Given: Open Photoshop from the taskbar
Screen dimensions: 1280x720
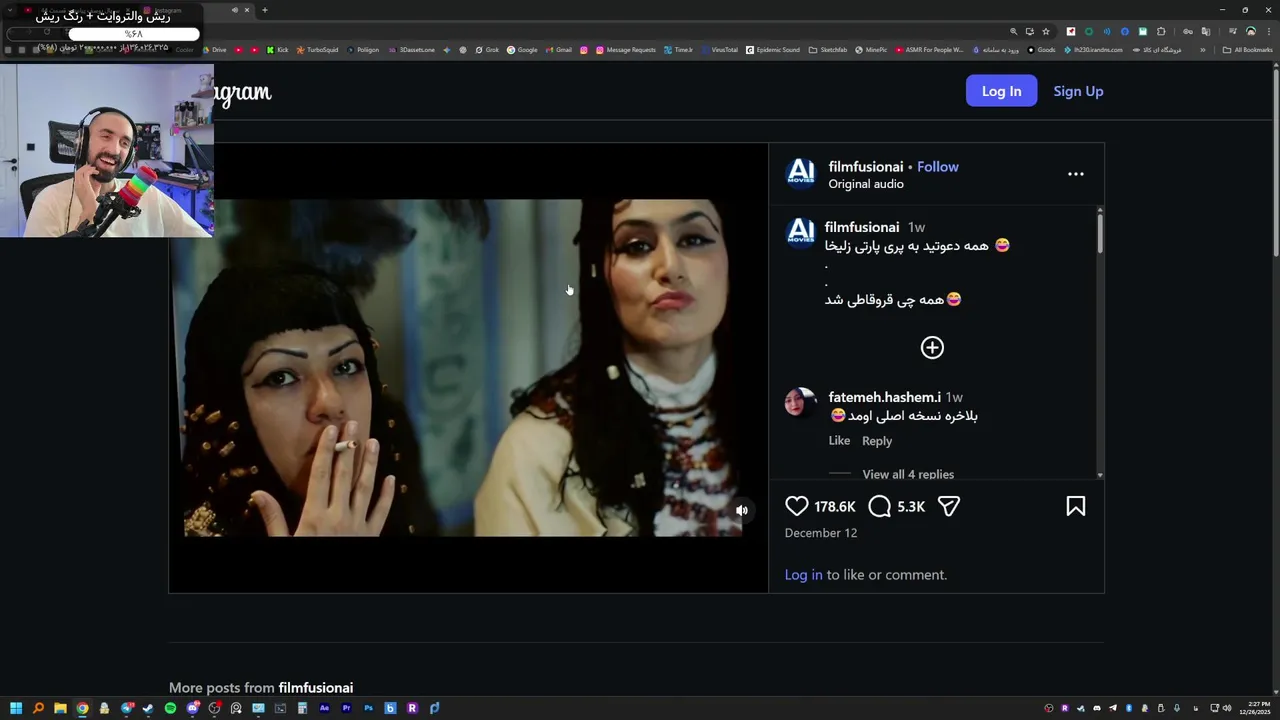Looking at the screenshot, I should [368, 708].
